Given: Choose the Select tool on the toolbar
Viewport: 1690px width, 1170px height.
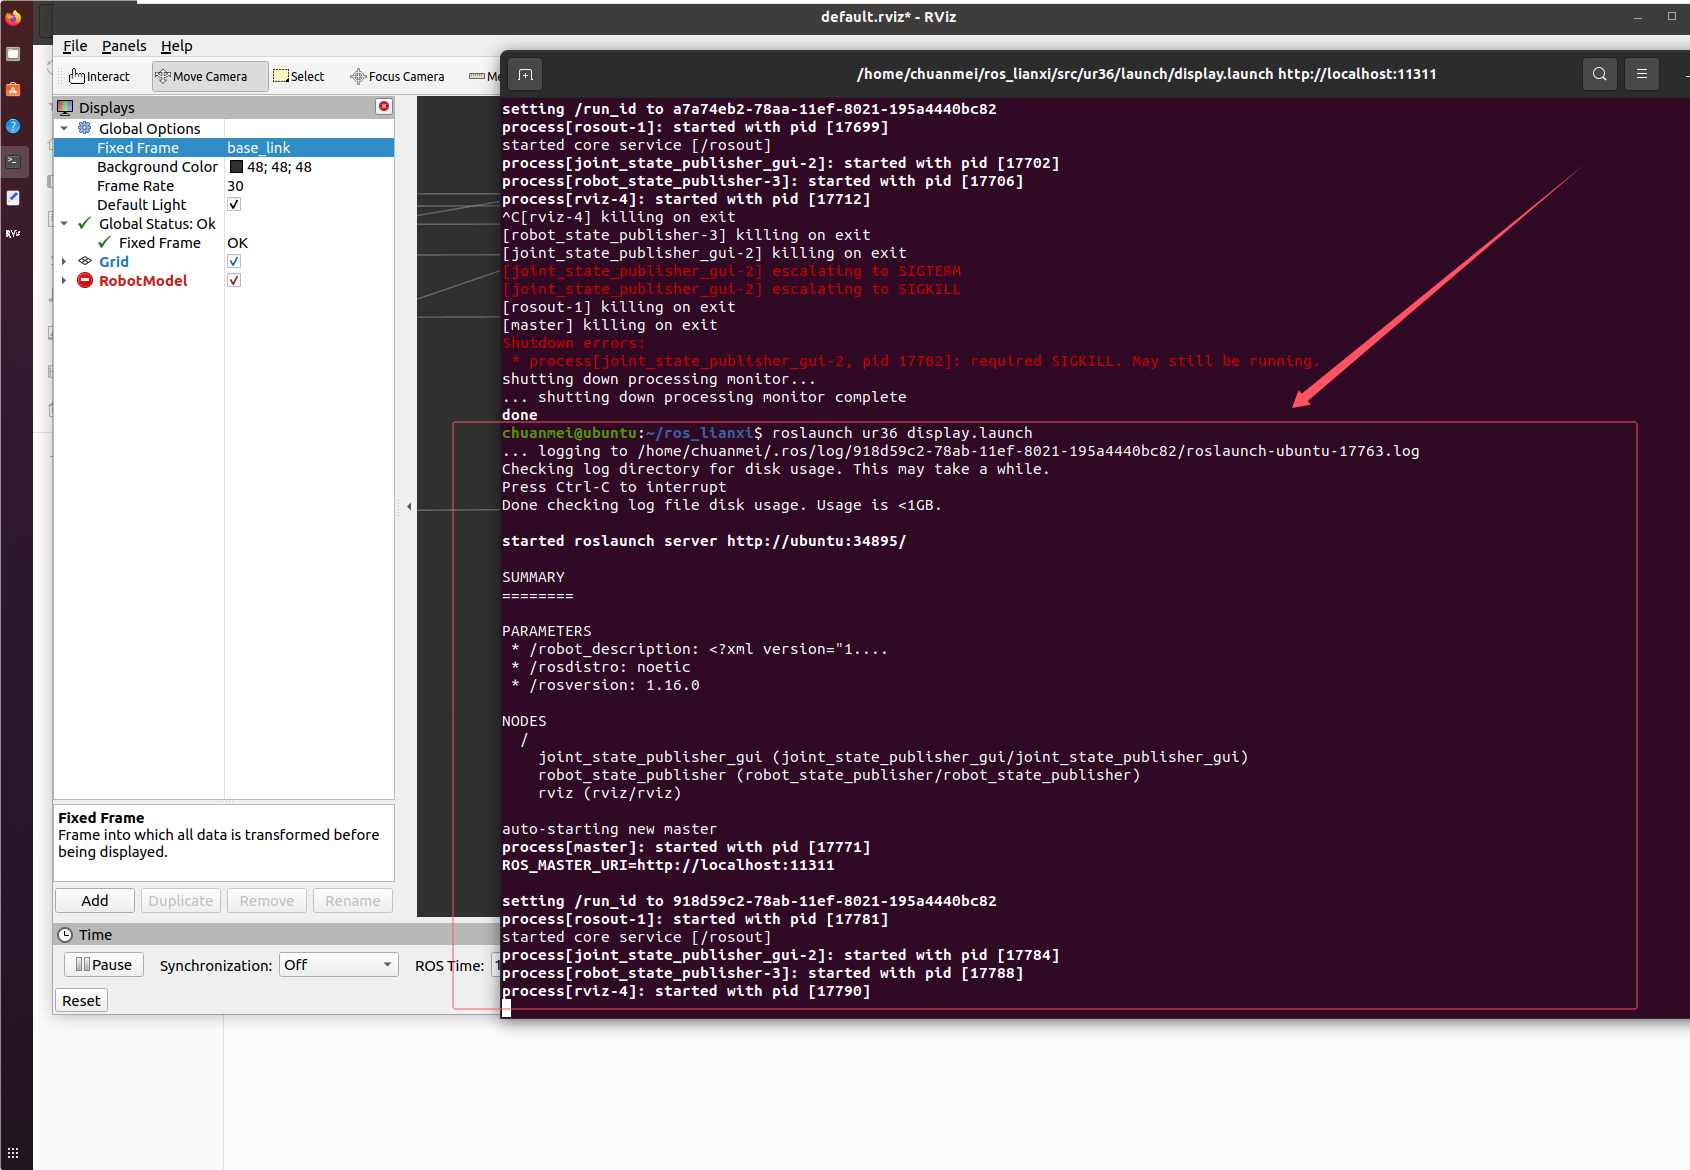Looking at the screenshot, I should click(x=299, y=76).
